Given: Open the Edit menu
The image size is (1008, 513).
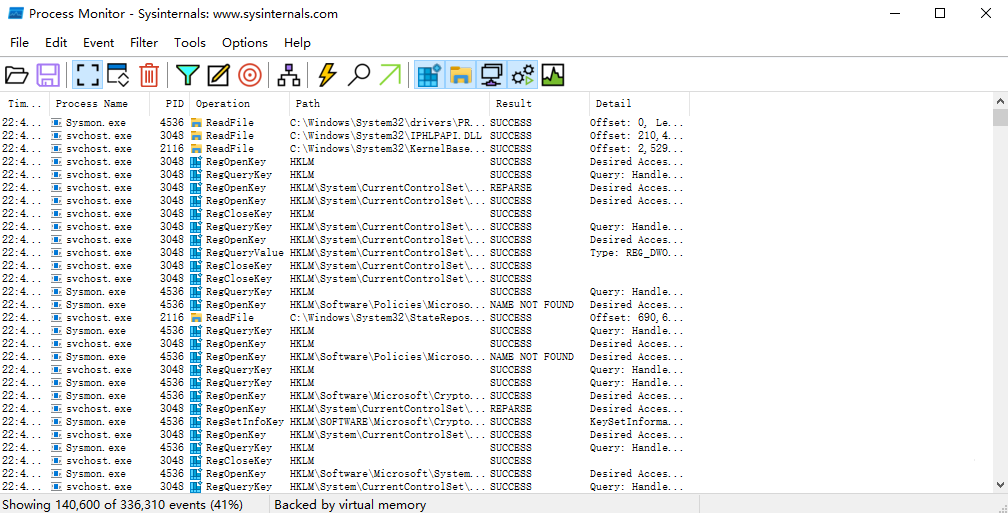Looking at the screenshot, I should (56, 43).
